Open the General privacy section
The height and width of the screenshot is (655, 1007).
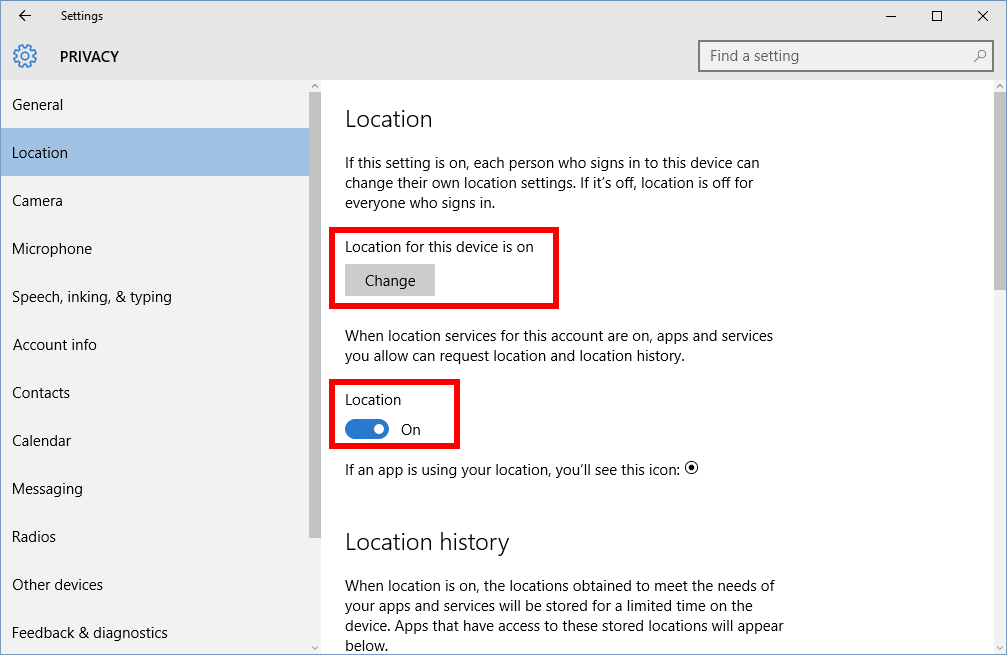38,105
